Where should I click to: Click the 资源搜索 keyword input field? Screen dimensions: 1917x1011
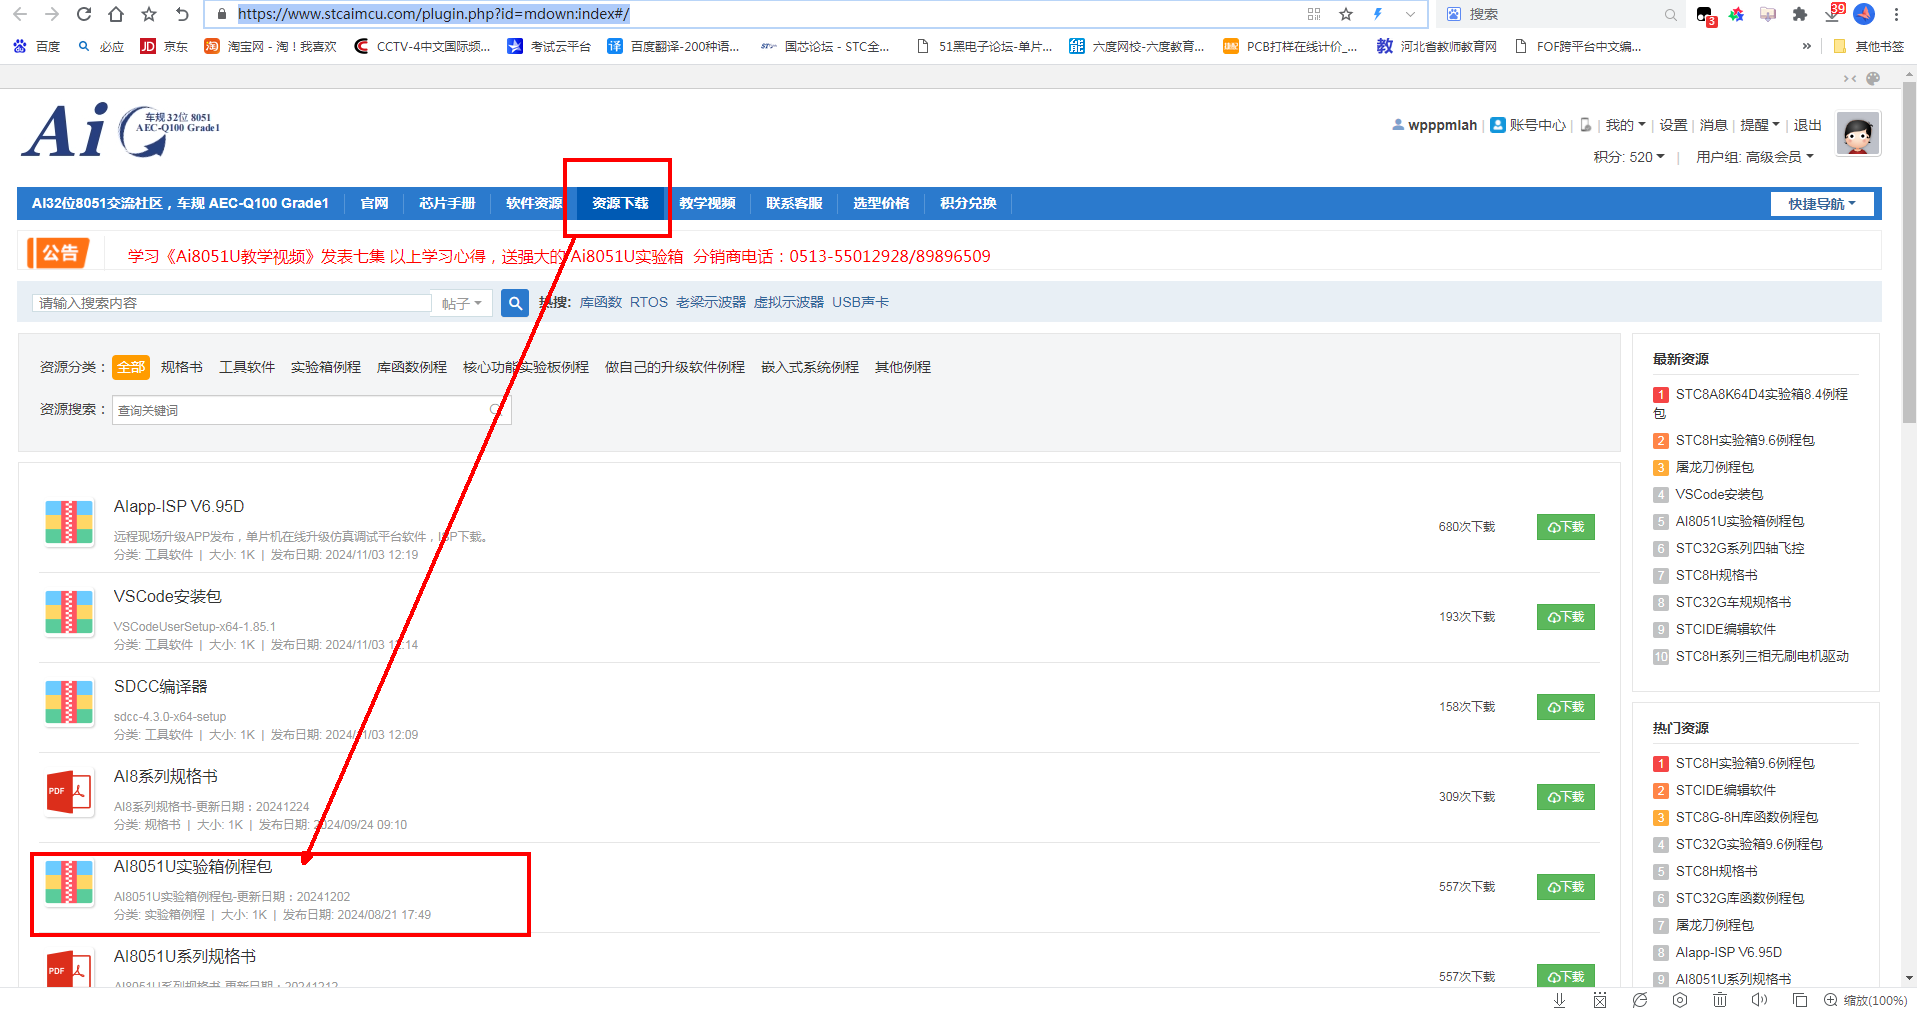(x=311, y=410)
